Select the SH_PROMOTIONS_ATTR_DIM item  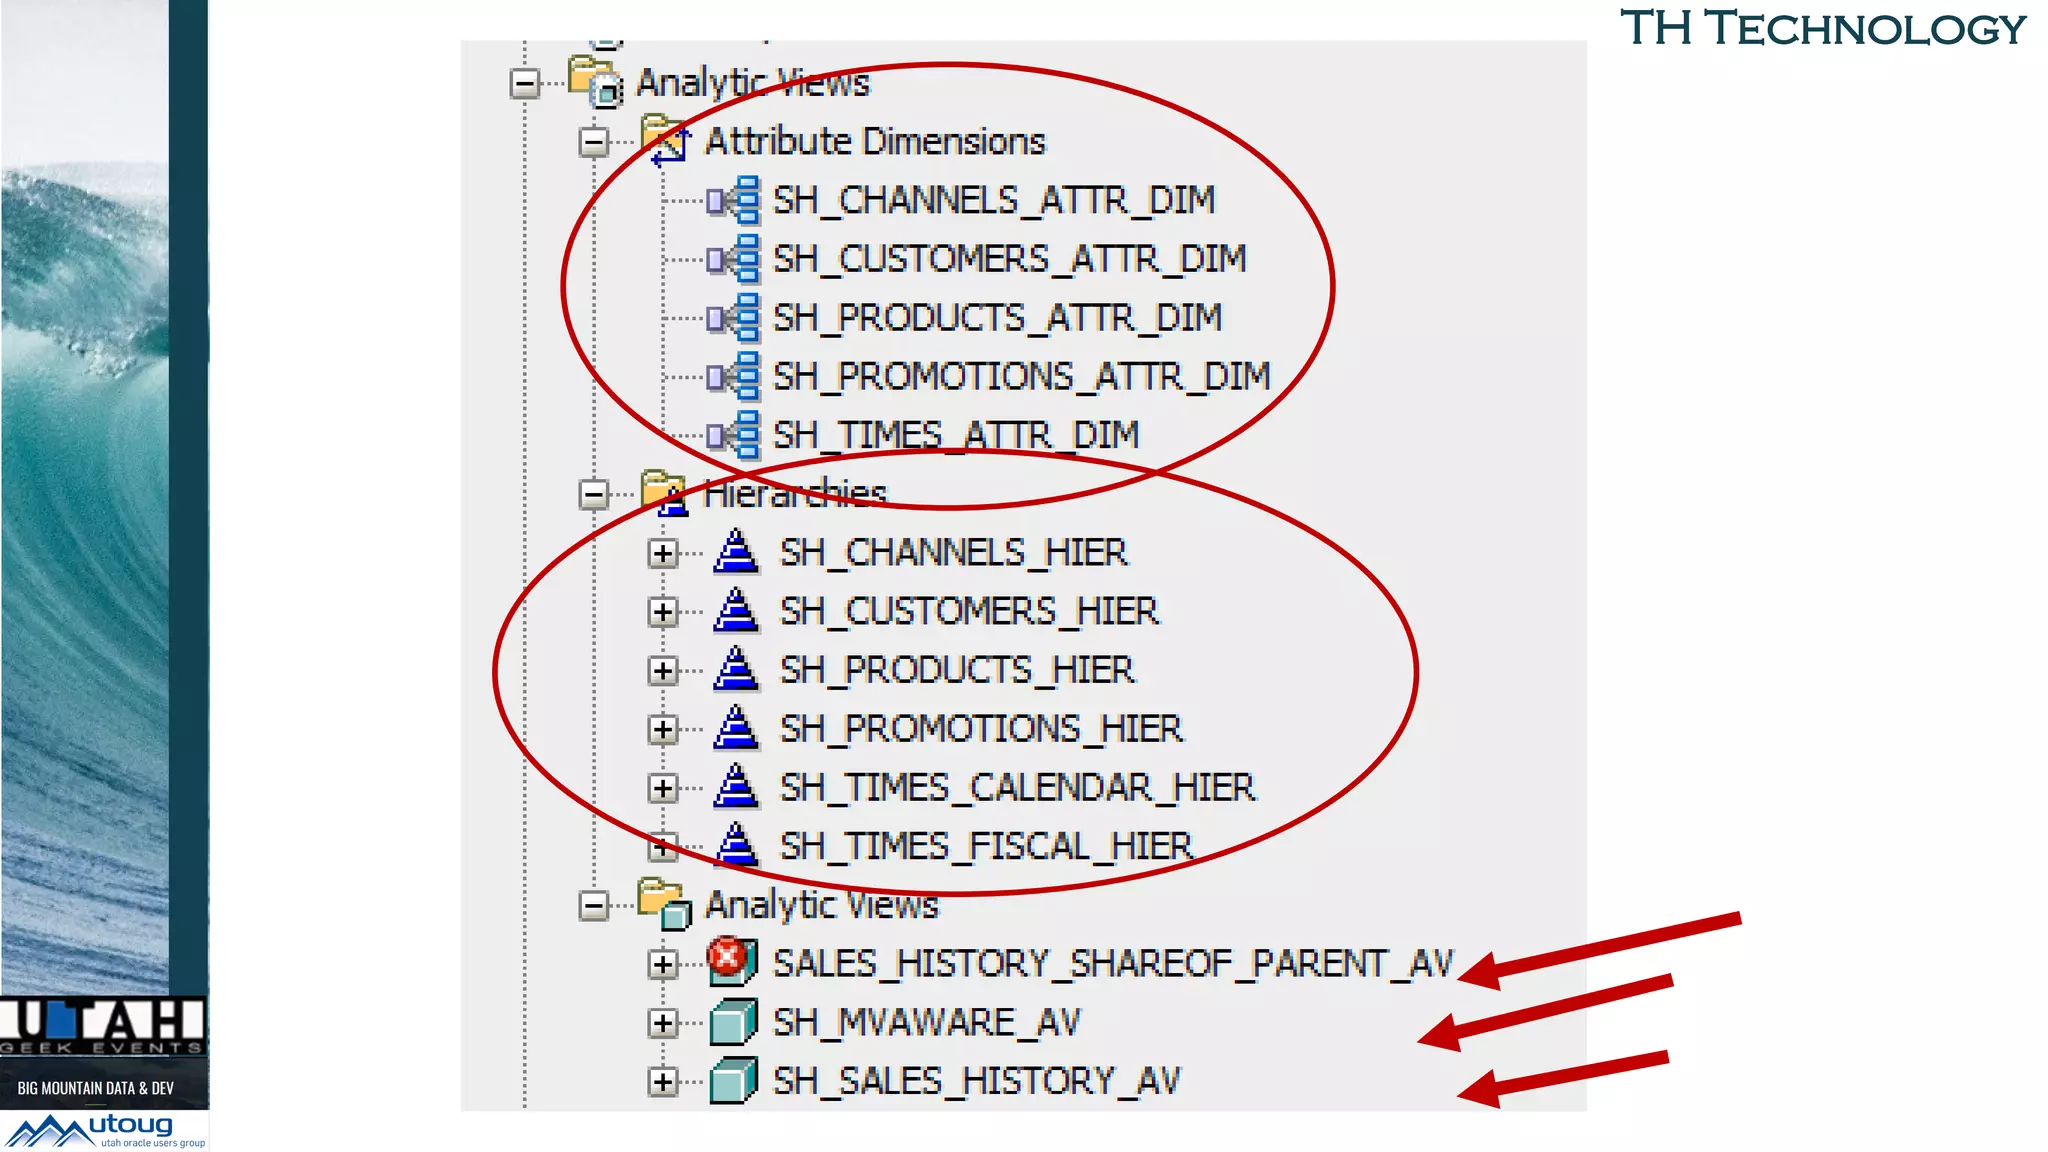point(1021,377)
